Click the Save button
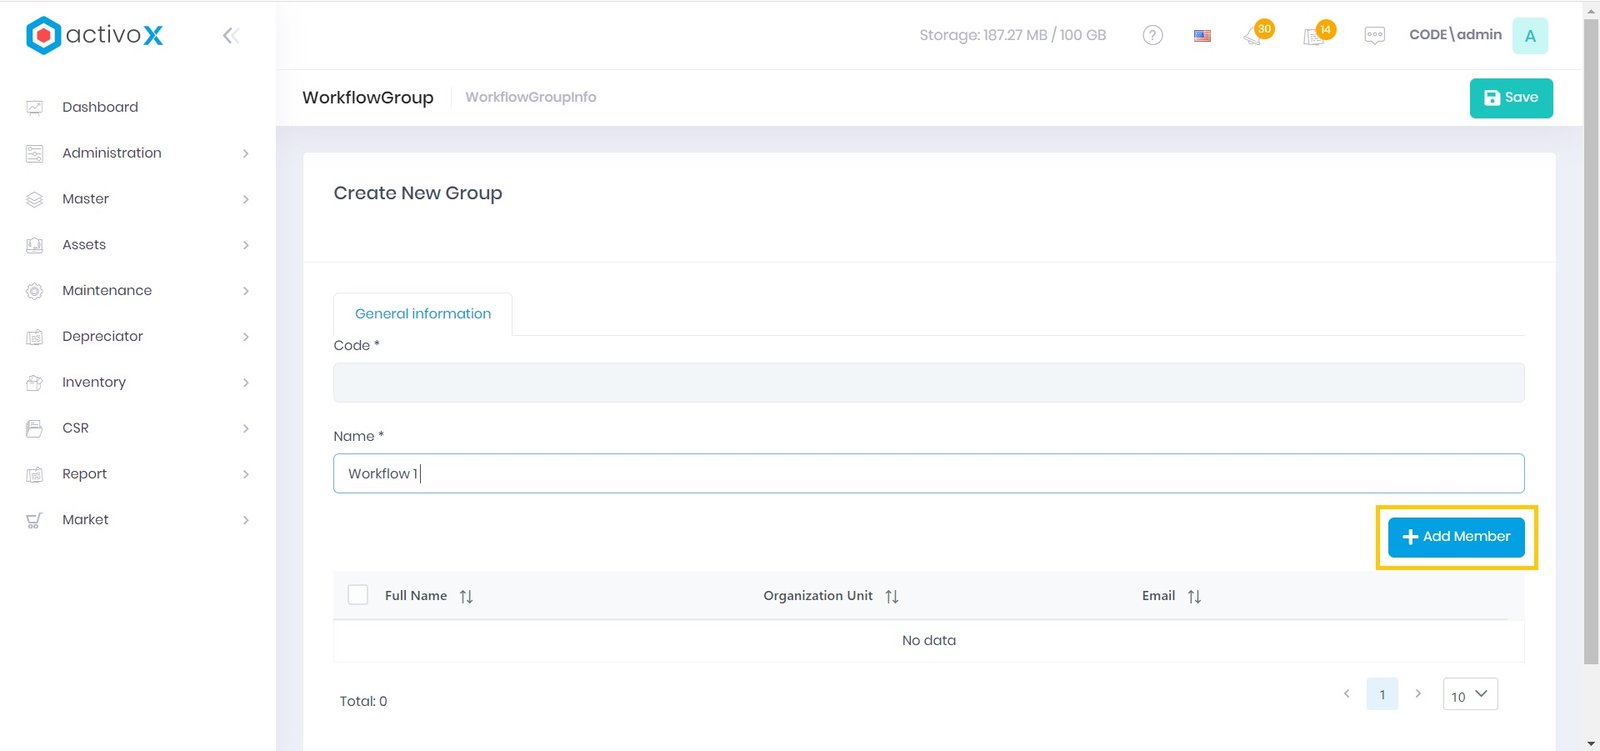 tap(1510, 98)
